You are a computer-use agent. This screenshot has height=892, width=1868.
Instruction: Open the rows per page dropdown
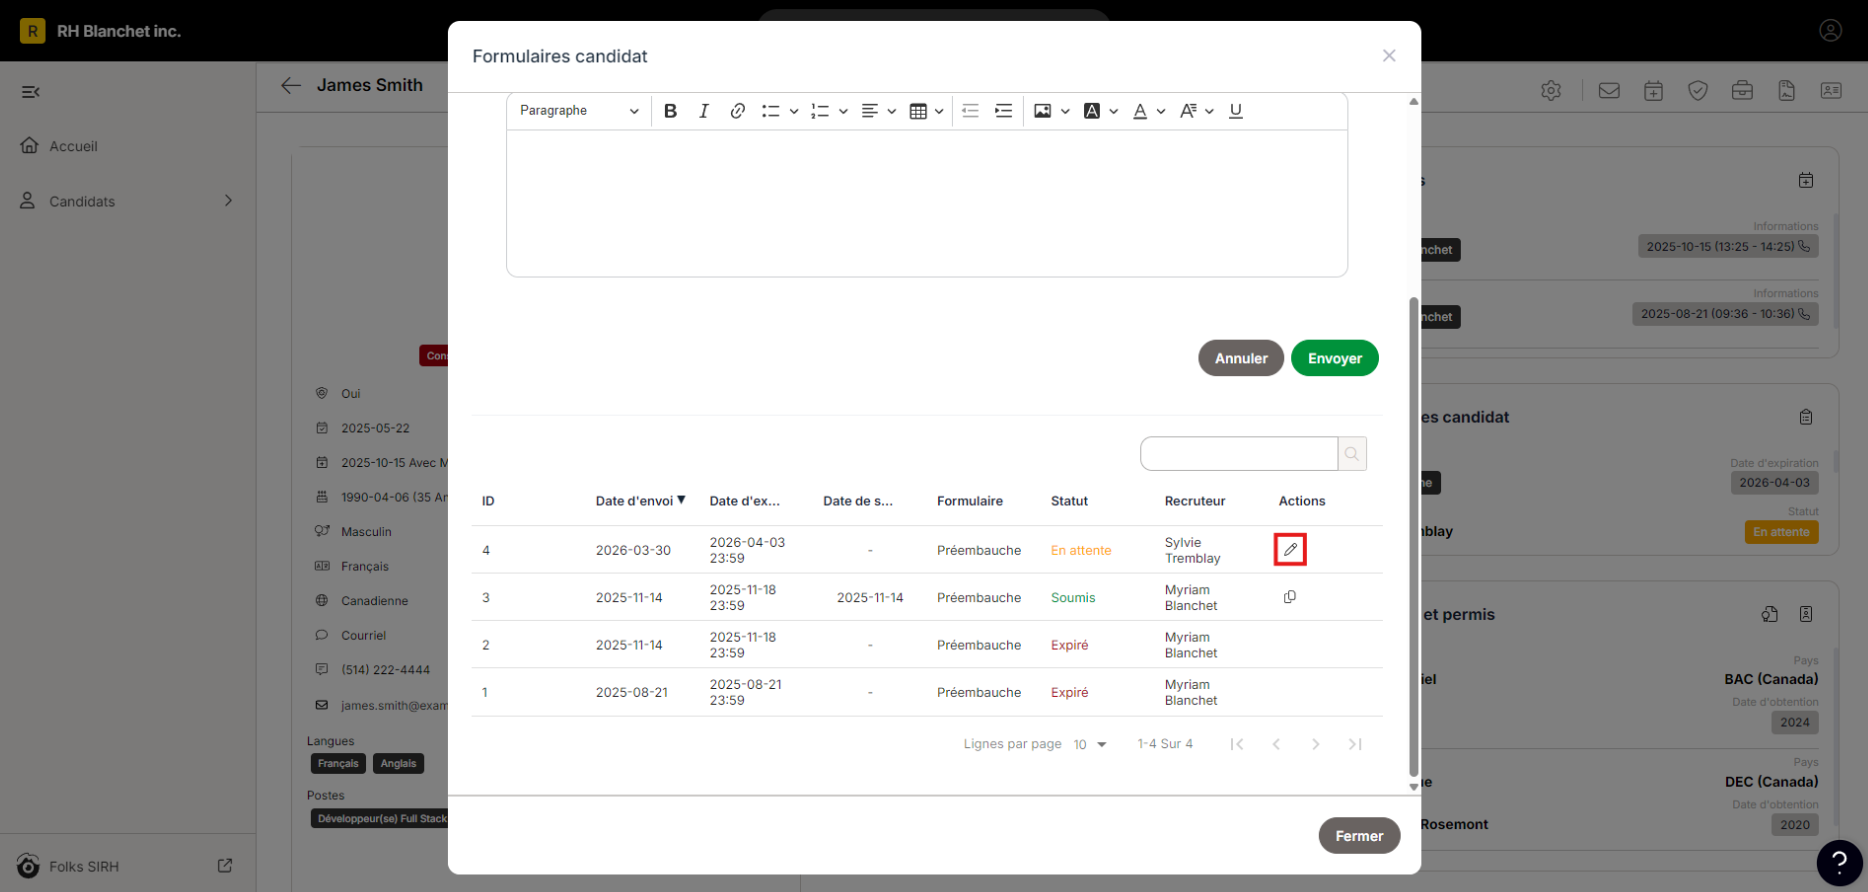(1090, 744)
